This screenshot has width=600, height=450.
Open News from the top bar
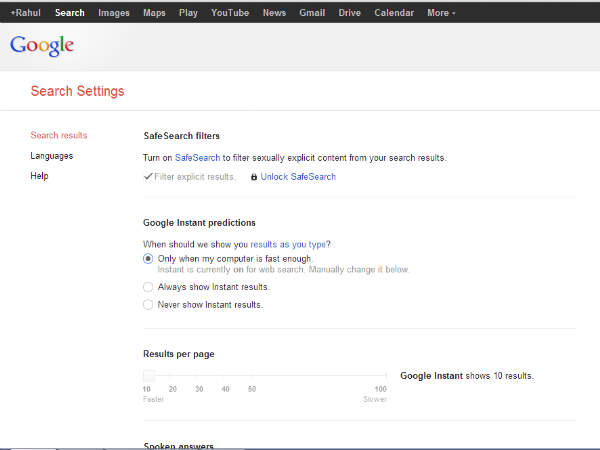[x=274, y=13]
